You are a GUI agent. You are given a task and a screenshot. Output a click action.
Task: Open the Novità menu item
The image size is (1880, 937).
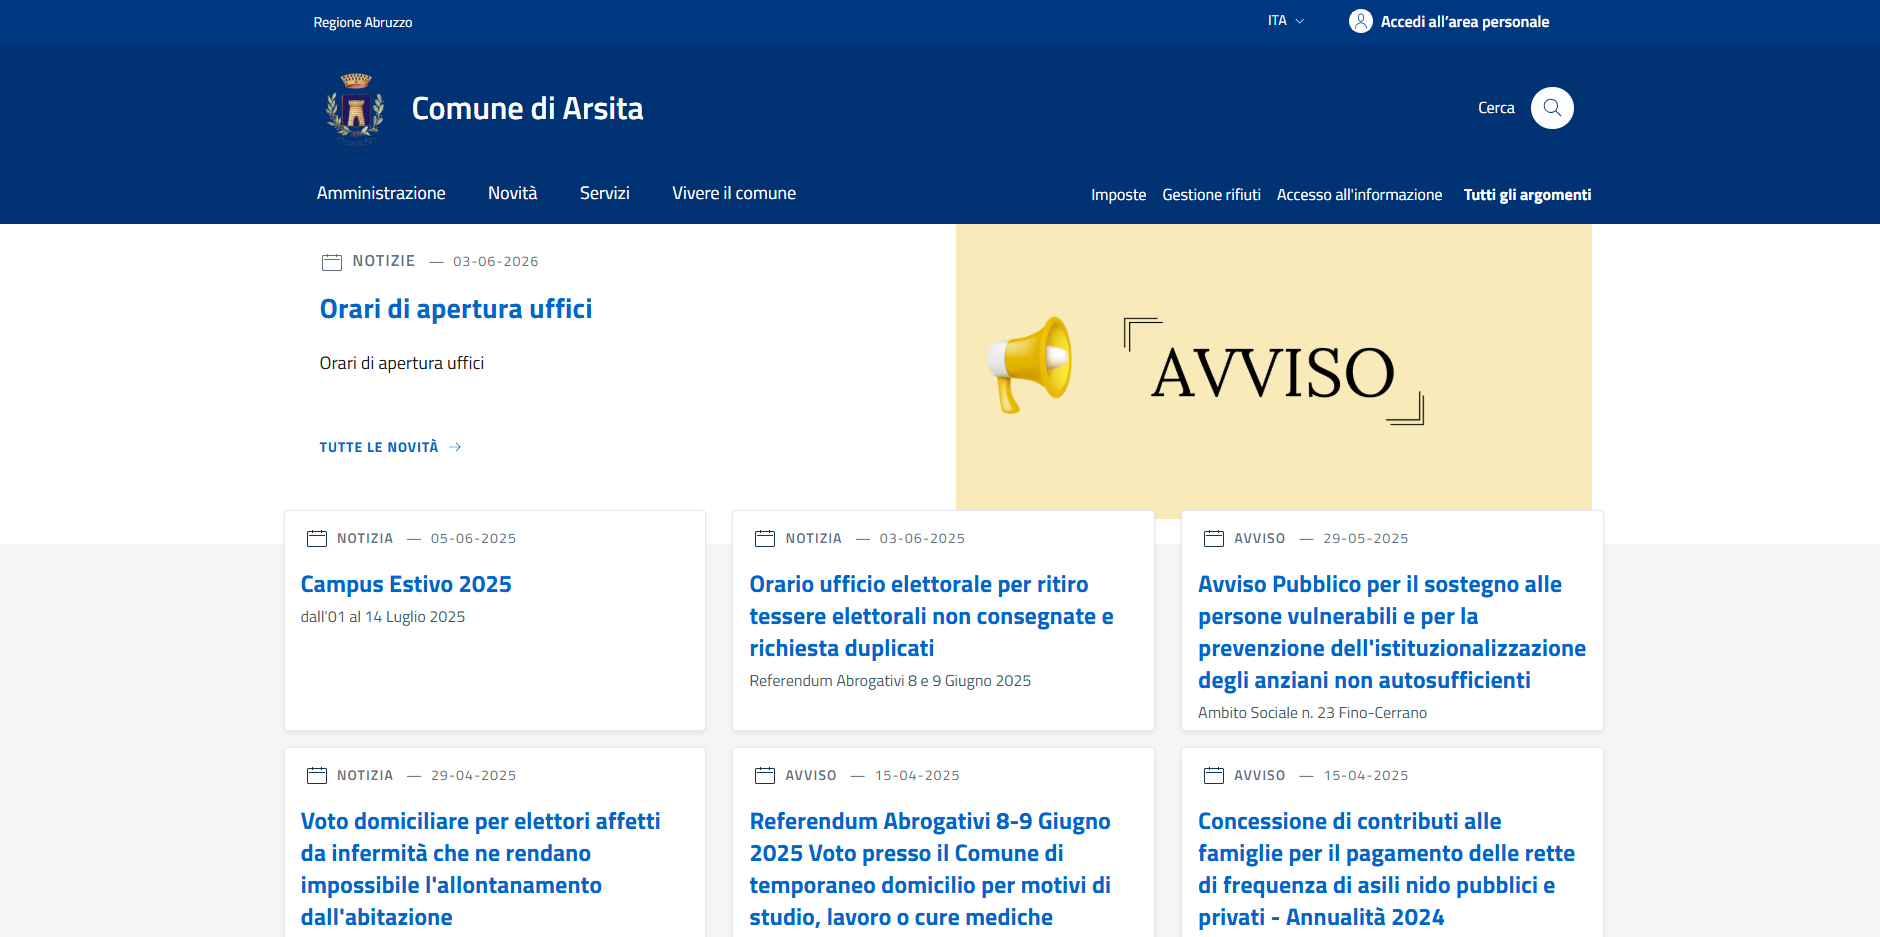512,193
